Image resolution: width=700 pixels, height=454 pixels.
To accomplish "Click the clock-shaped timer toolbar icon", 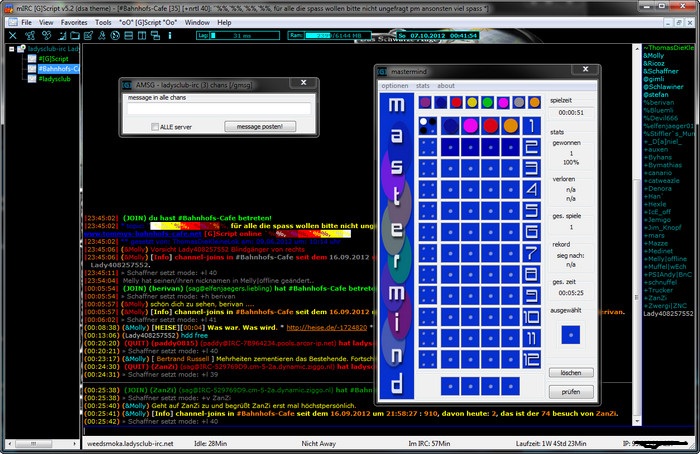I will pos(115,35).
